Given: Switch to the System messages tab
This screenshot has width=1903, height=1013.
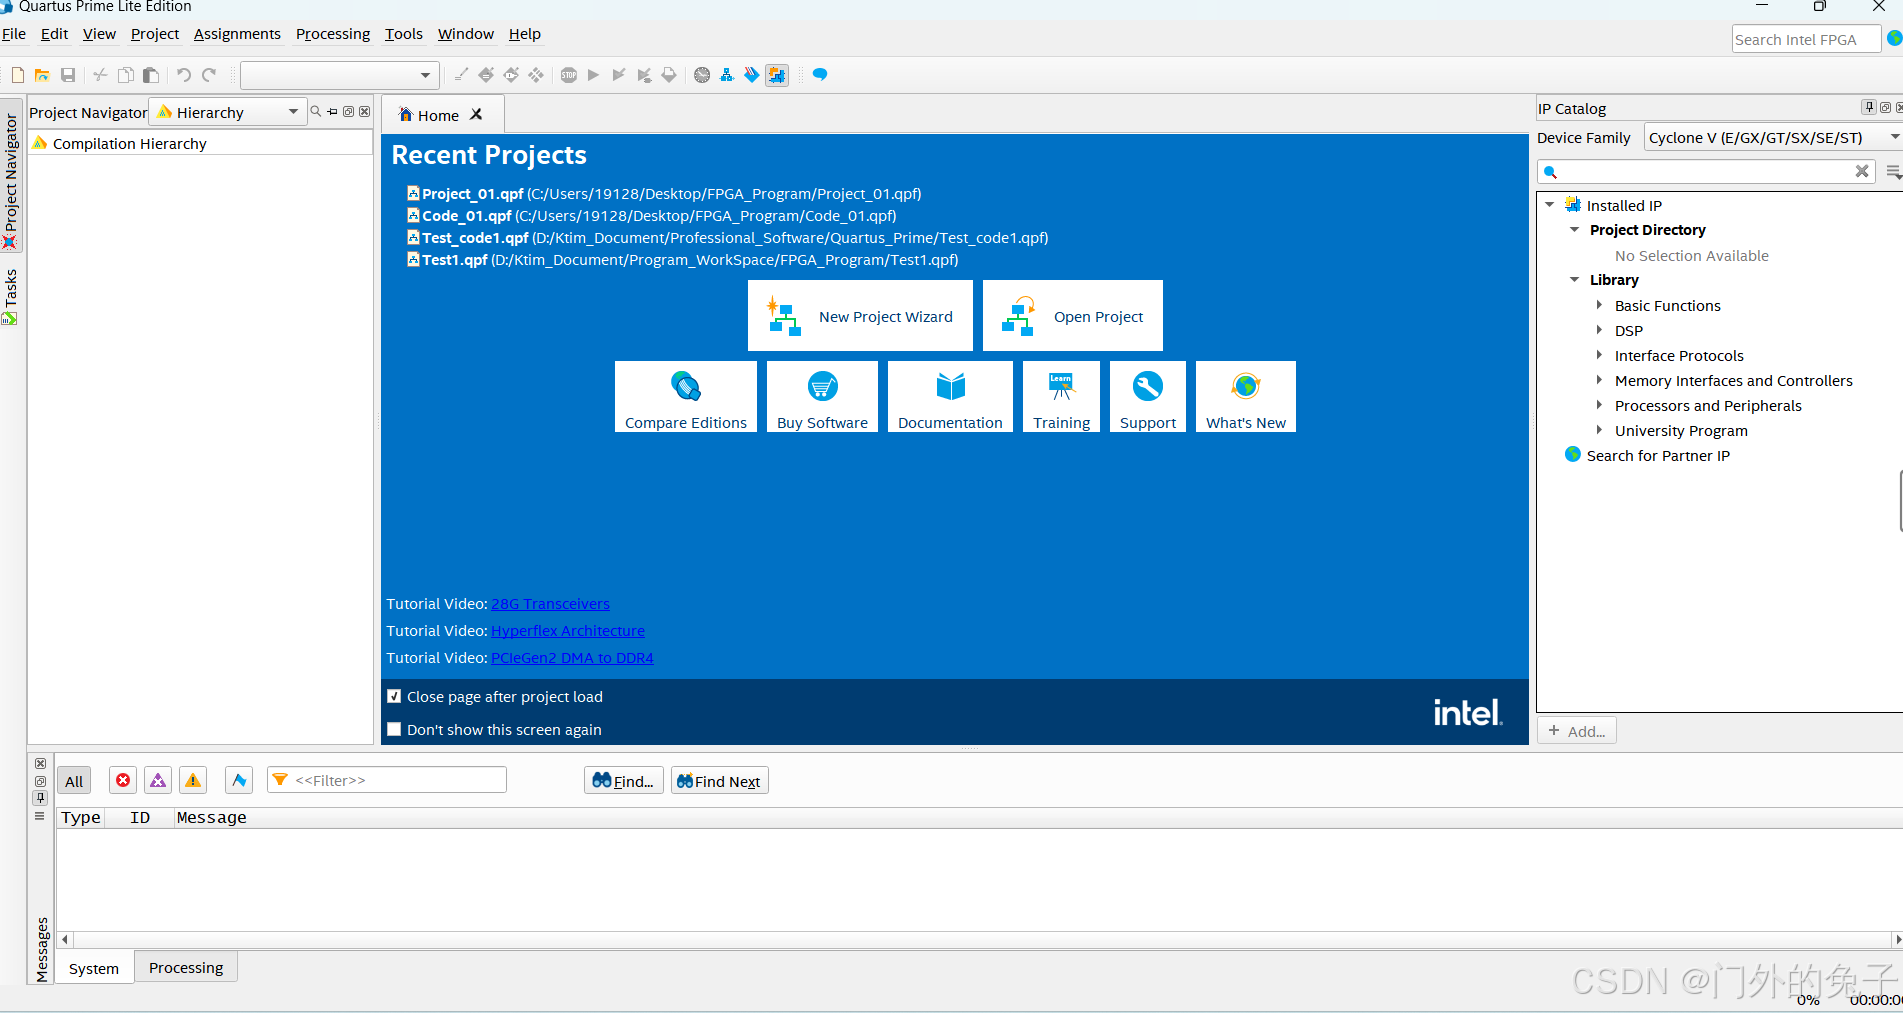Looking at the screenshot, I should tap(94, 969).
